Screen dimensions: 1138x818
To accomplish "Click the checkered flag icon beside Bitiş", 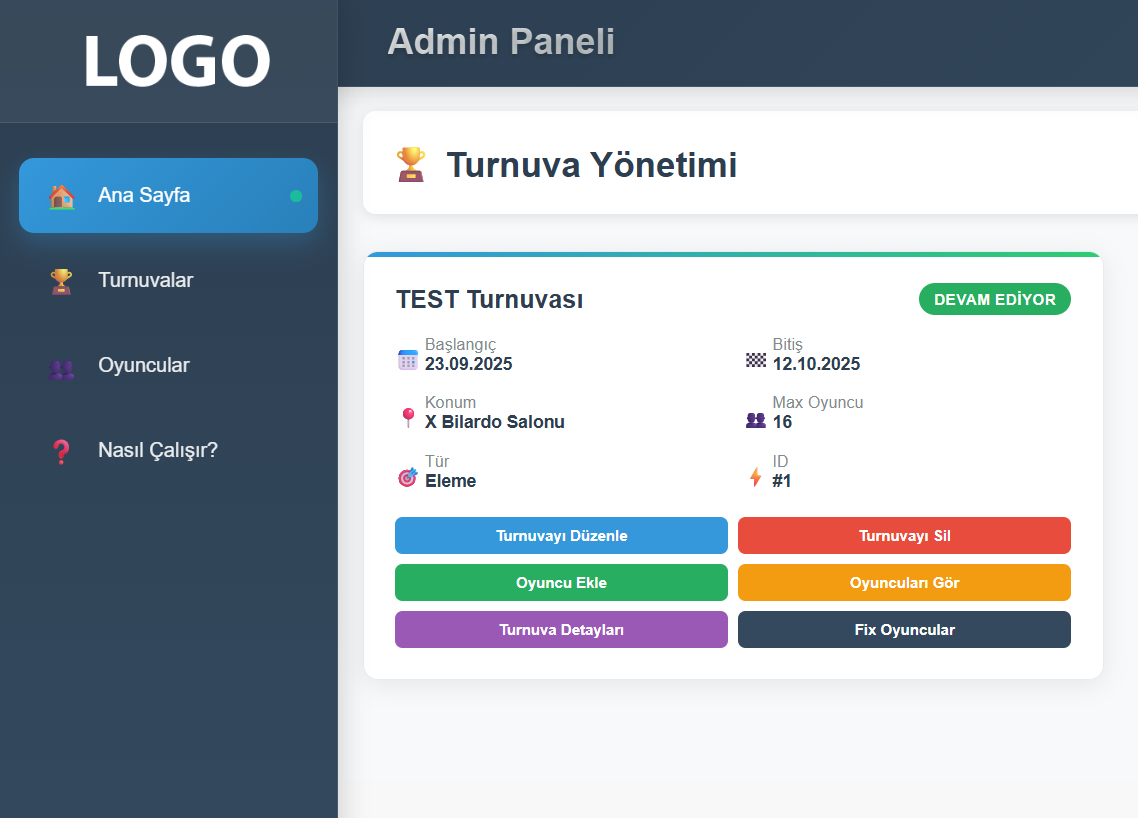I will (756, 359).
